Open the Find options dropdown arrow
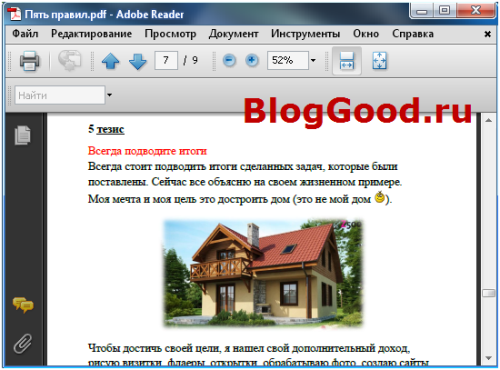Screen dimensions: 500x370 click(109, 95)
